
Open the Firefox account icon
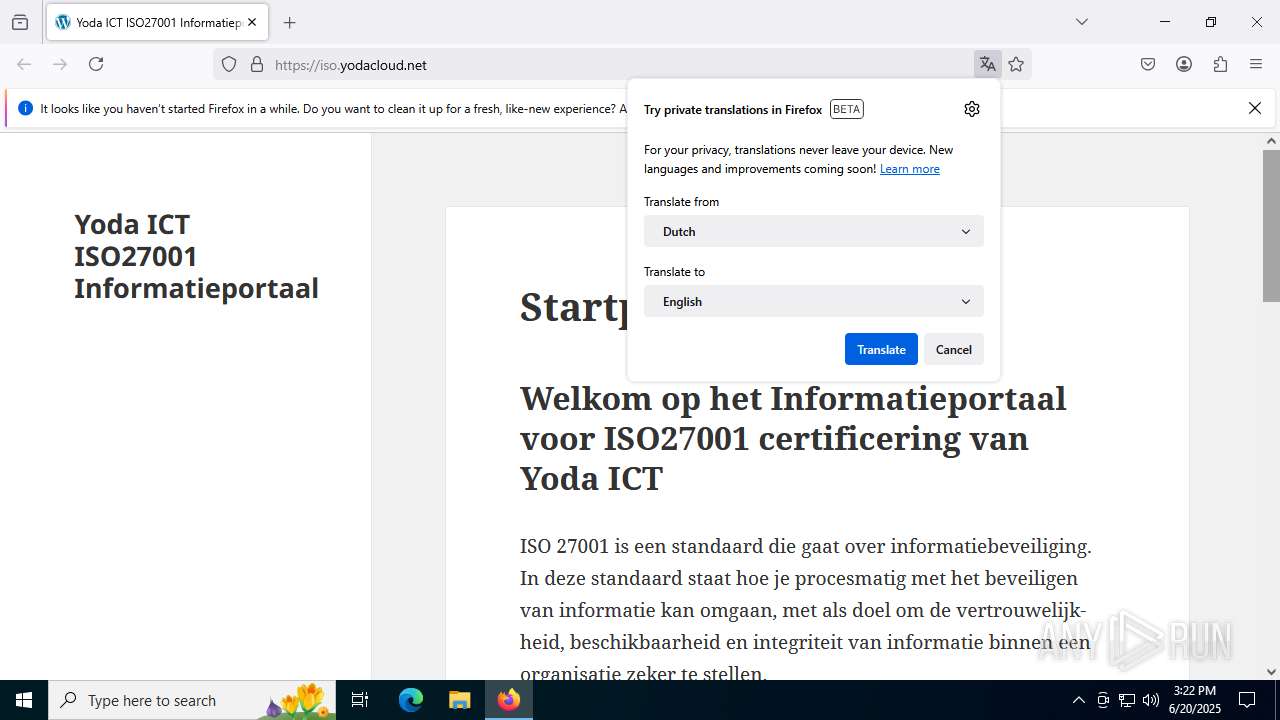pos(1184,64)
